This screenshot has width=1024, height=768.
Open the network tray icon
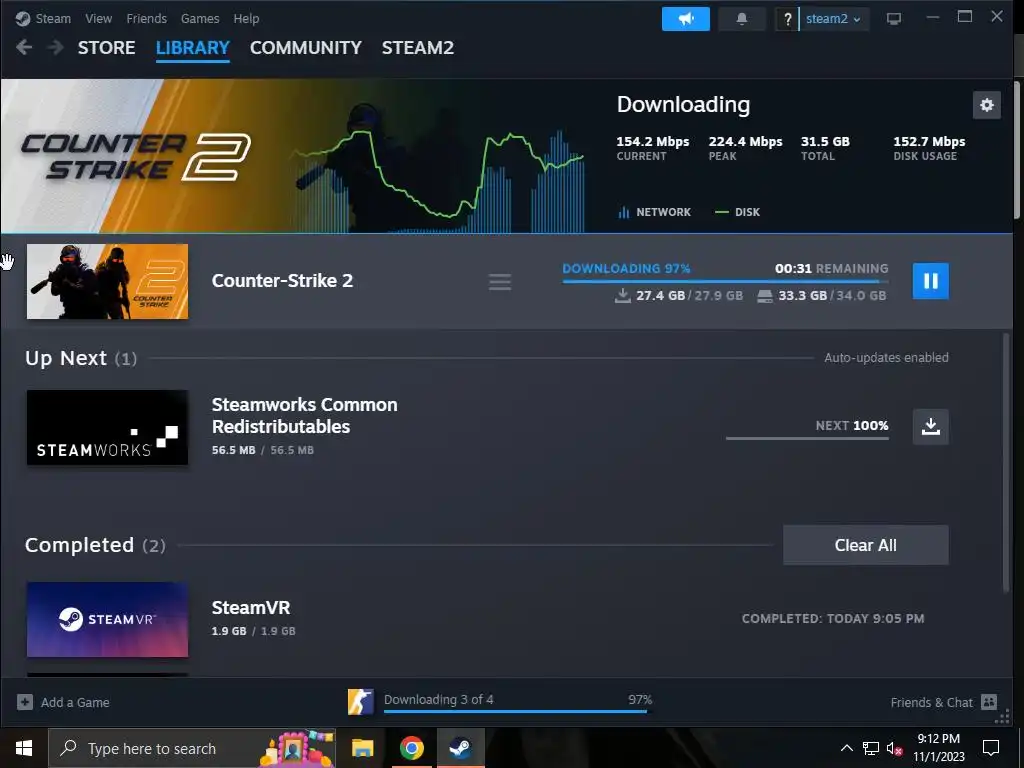[x=871, y=748]
